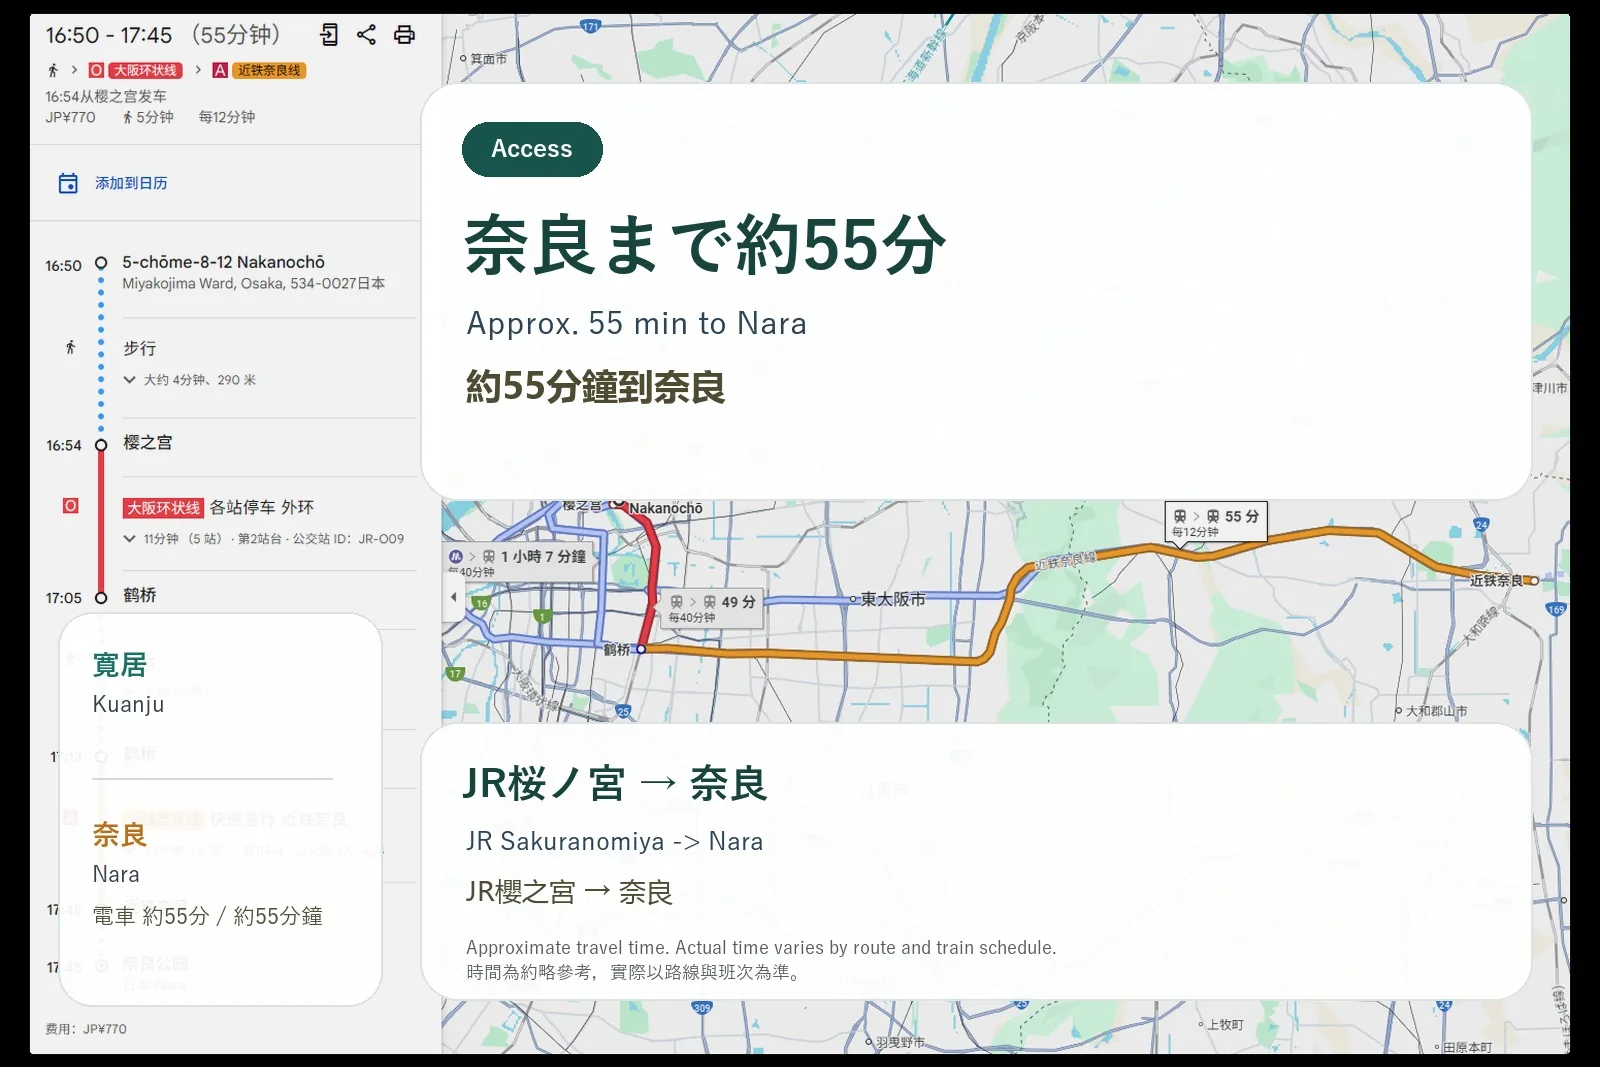Click the 49 分 alternate route callout

click(x=714, y=608)
